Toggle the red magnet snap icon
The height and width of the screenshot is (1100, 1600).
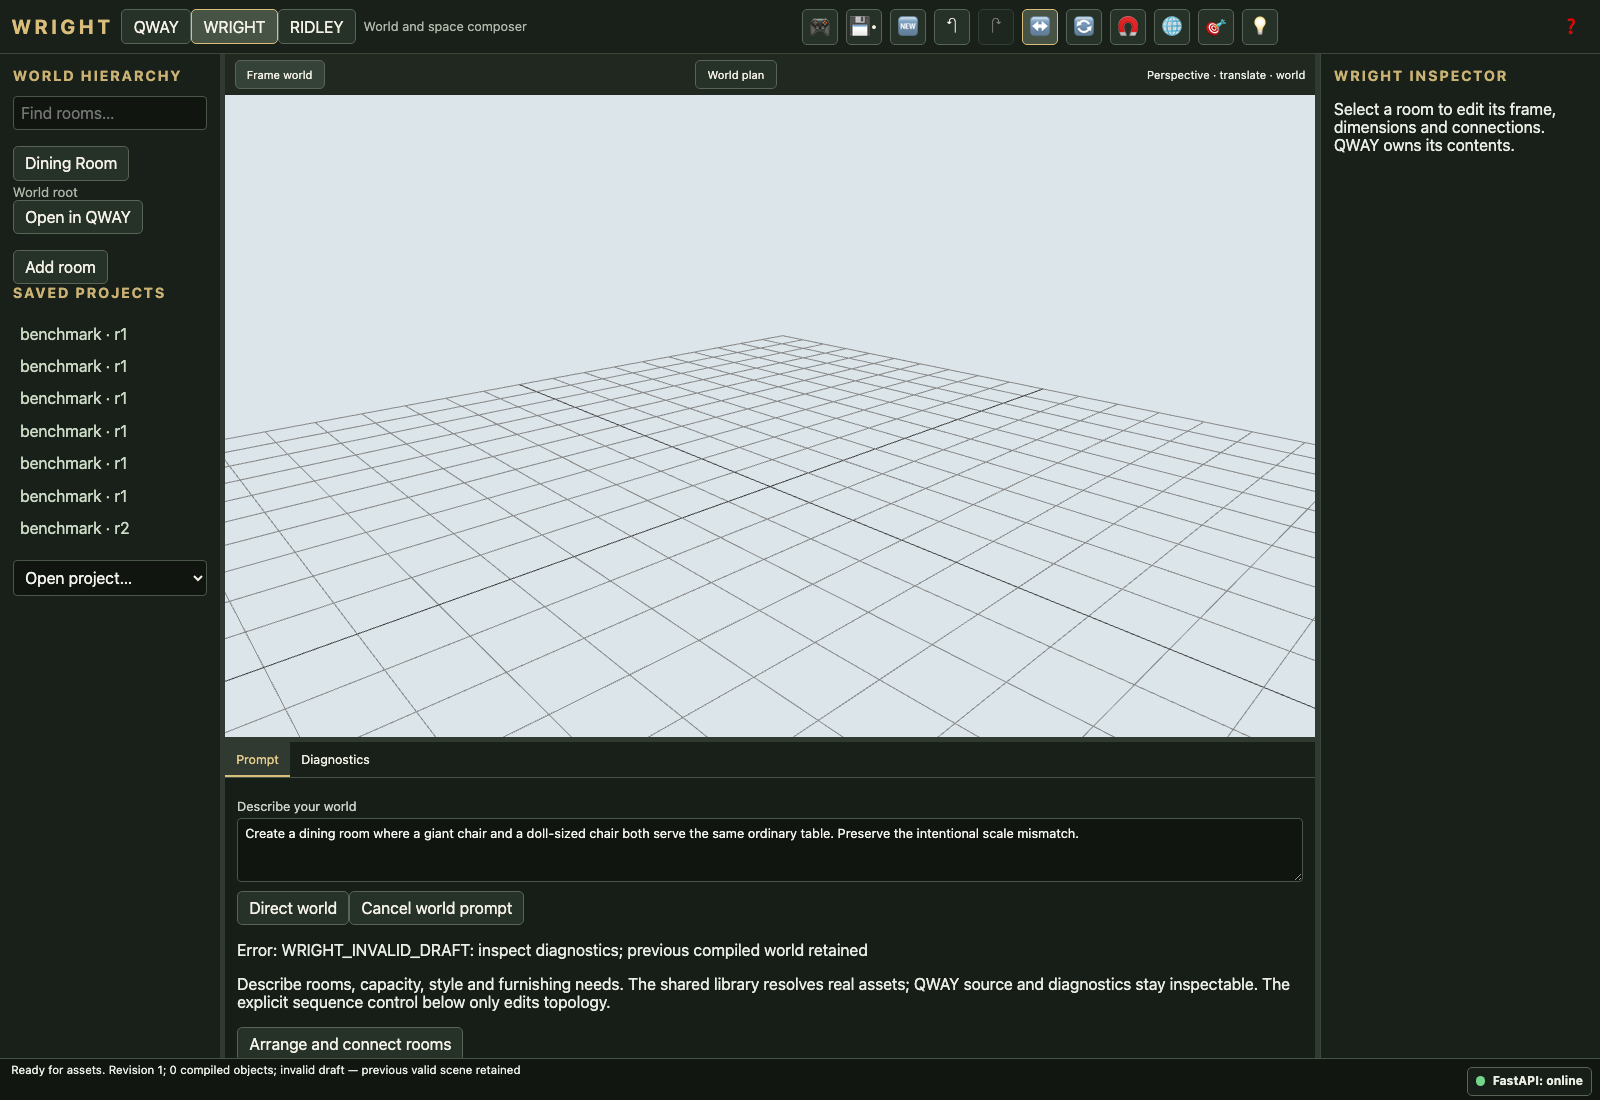(x=1128, y=27)
